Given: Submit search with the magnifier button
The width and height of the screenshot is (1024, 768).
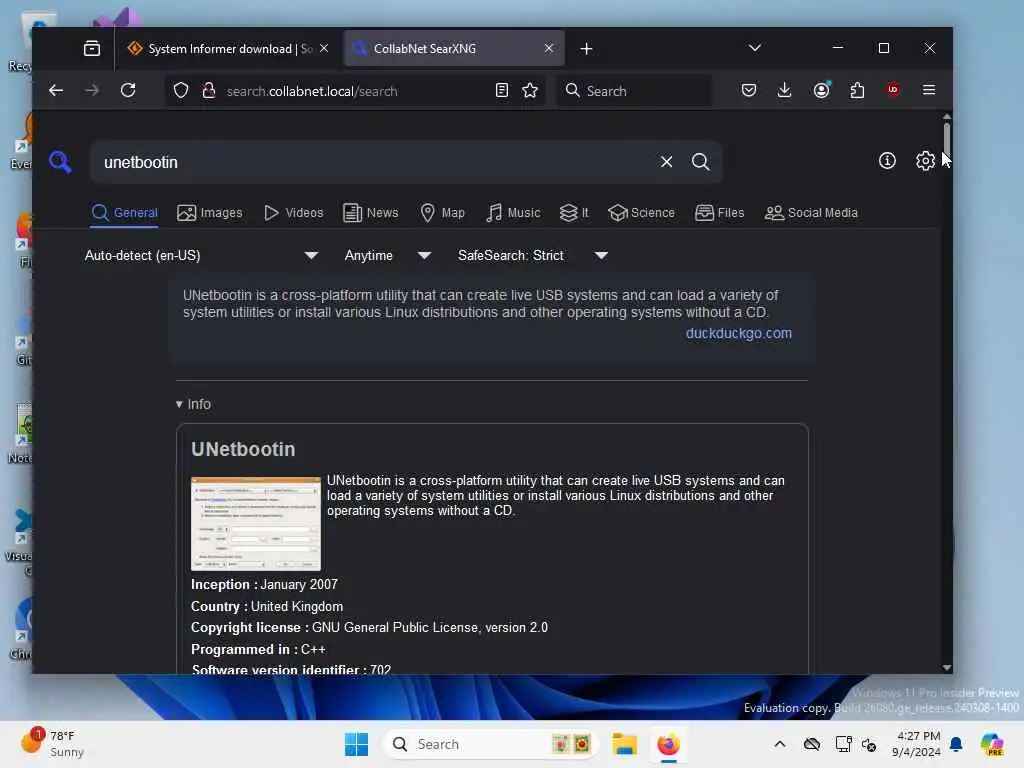Looking at the screenshot, I should tap(701, 161).
